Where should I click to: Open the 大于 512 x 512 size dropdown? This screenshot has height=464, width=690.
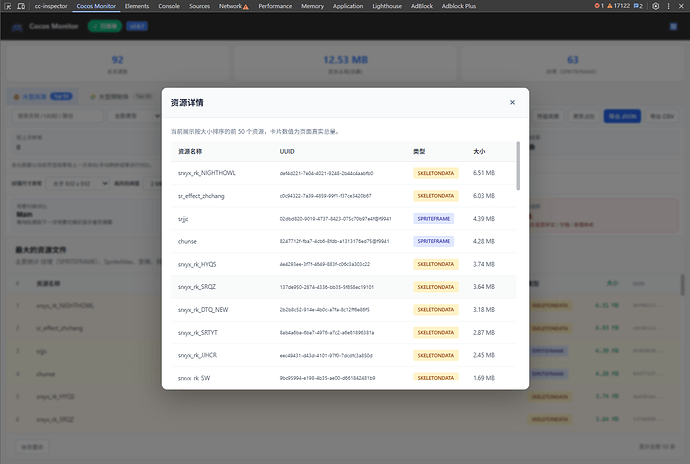(78, 184)
